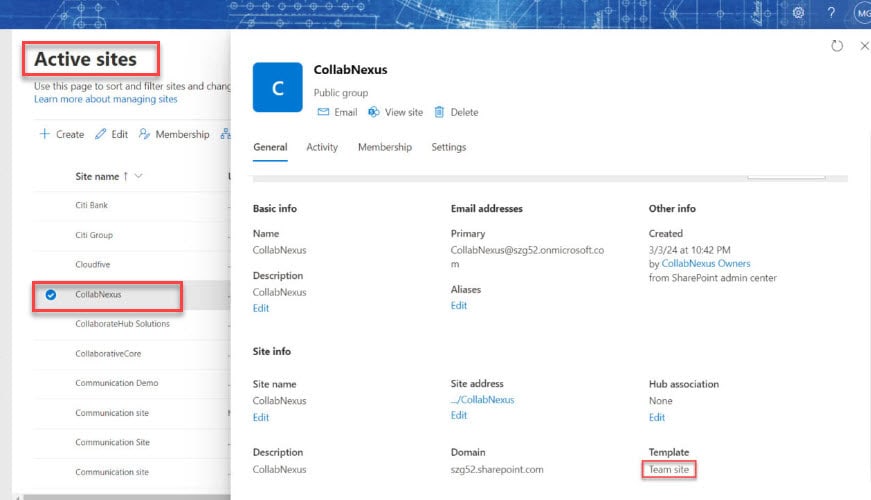Image resolution: width=871 pixels, height=500 pixels.
Task: Click the Membership people icon in toolbar
Action: tap(144, 134)
